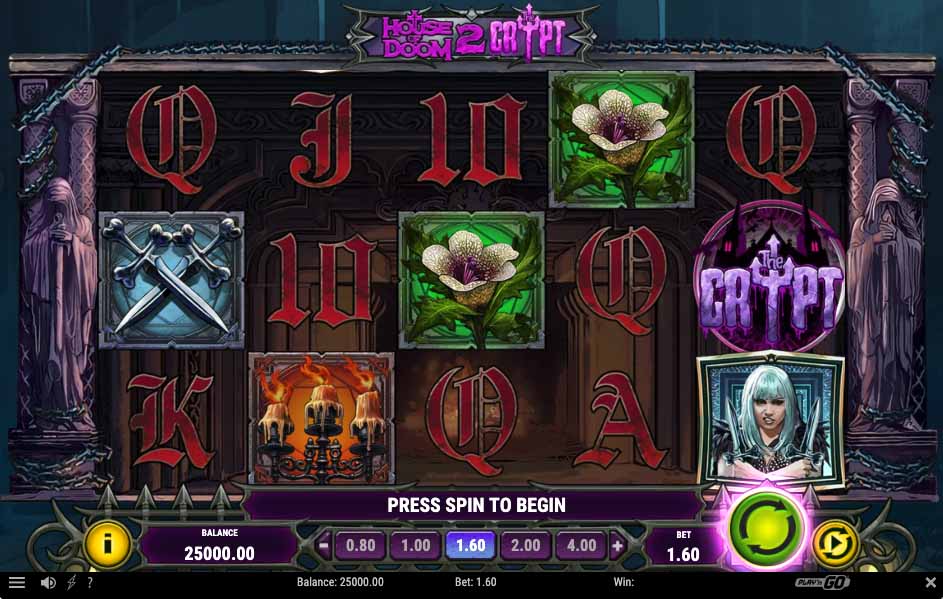Select the 0.80 bet amount
The height and width of the screenshot is (599, 943).
pos(360,545)
